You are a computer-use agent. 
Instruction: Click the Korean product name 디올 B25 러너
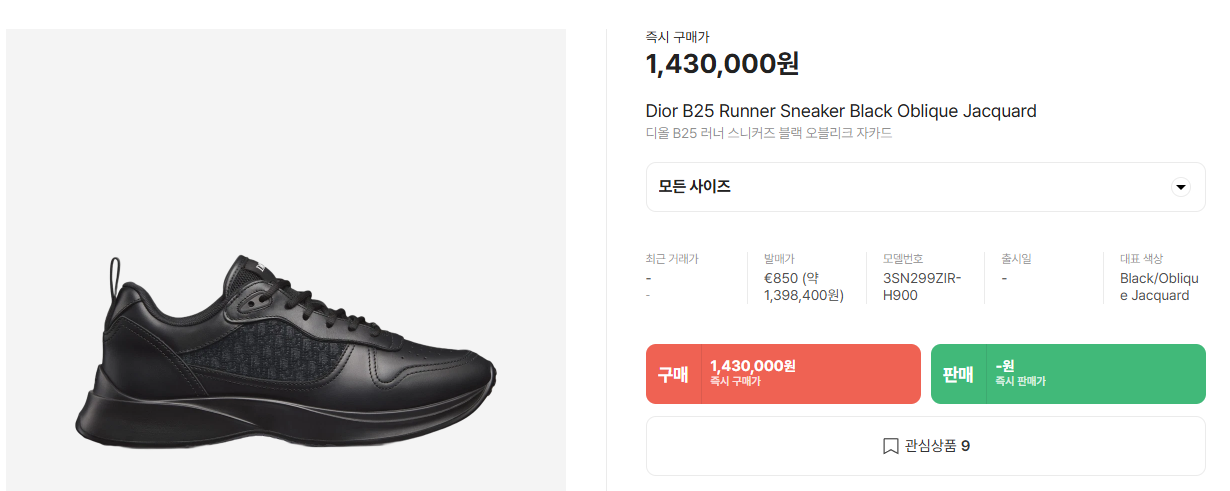768,133
